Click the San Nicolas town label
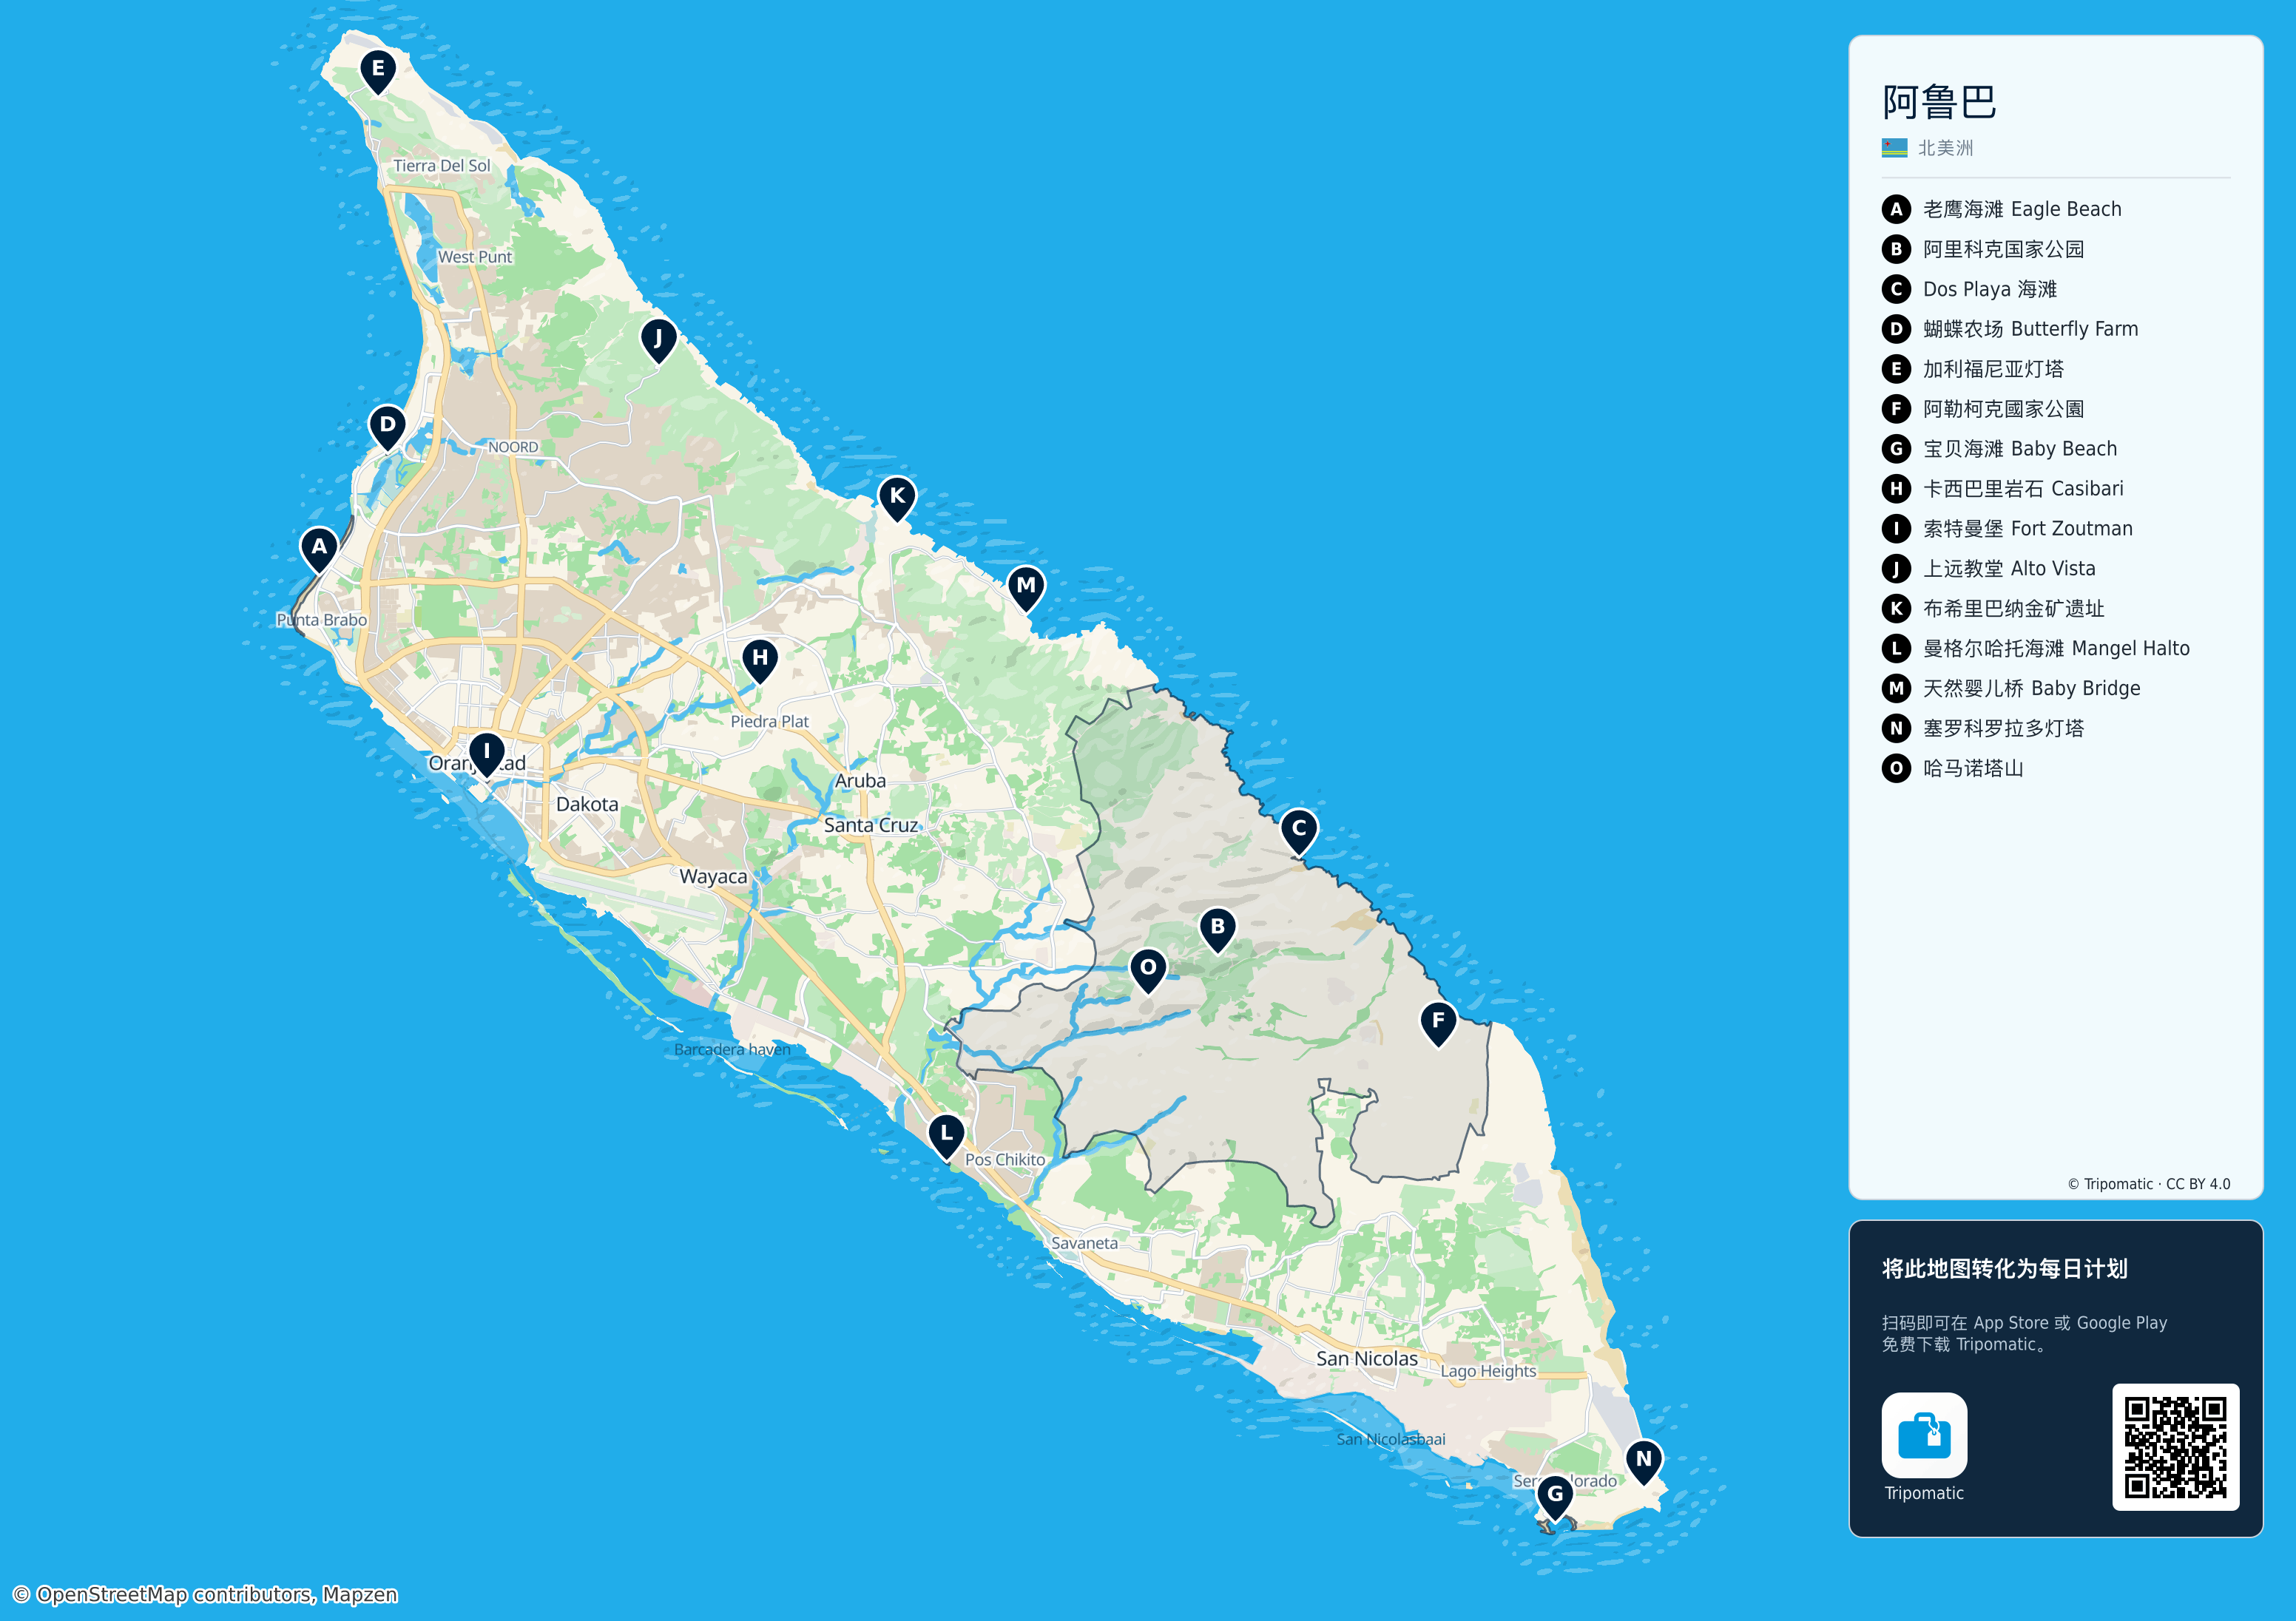The height and width of the screenshot is (1621, 2296). [x=1367, y=1358]
